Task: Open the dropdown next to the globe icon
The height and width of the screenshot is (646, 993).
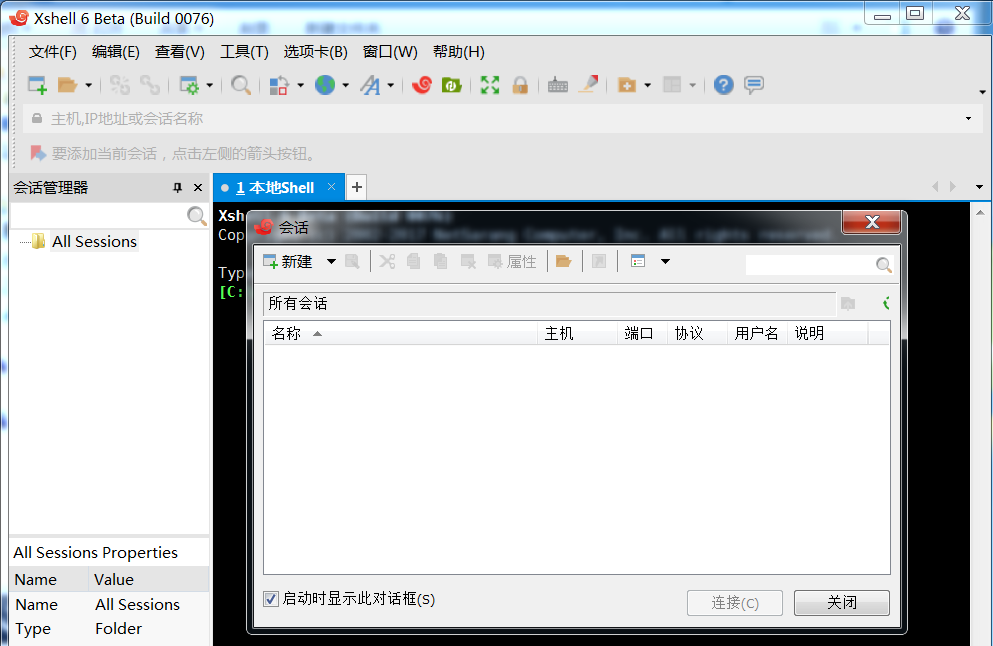Action: (x=346, y=85)
